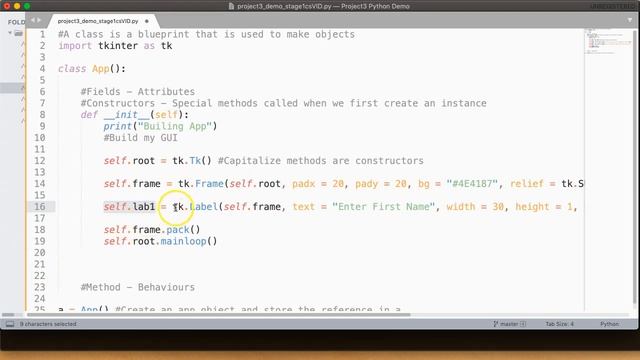Image resolution: width=640 pixels, height=360 pixels.
Task: Click 'relief' keyword argument on line 14
Action: (527, 184)
